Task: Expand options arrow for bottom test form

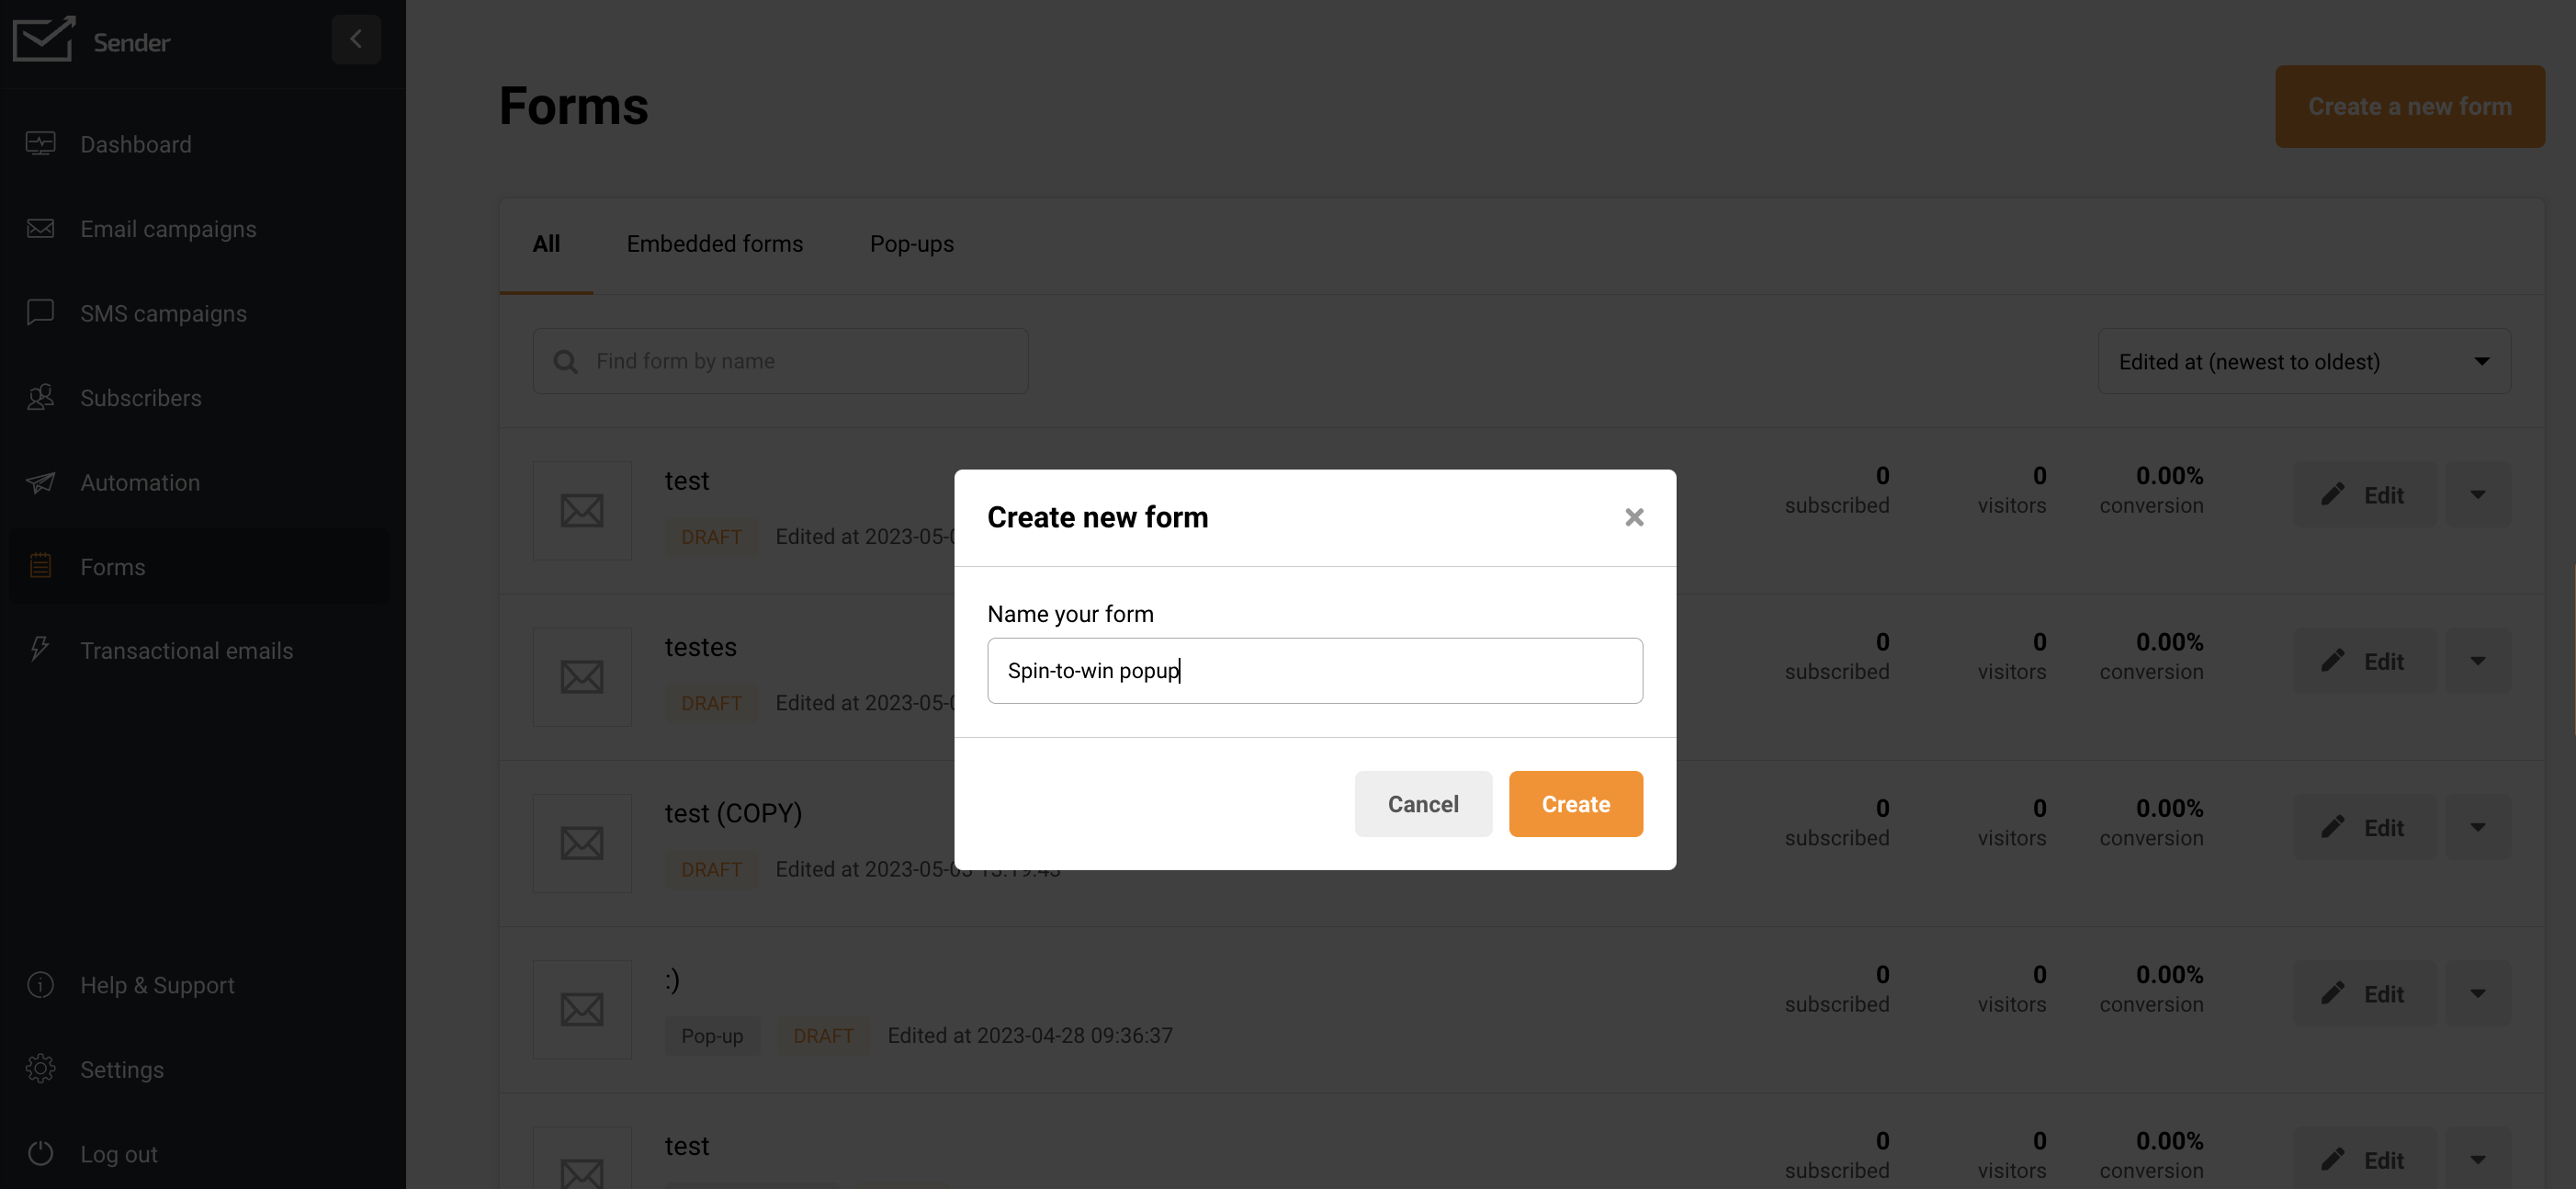Action: pyautogui.click(x=2477, y=1159)
